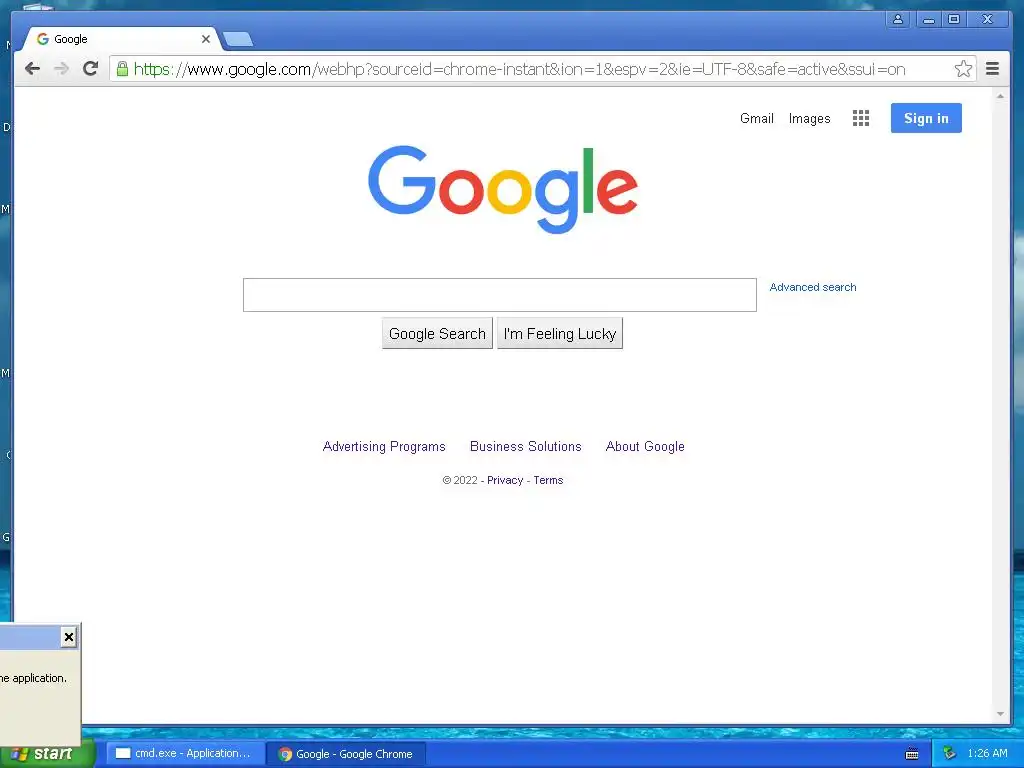The image size is (1024, 768).
Task: Minimize the Chrome window
Action: coord(929,20)
